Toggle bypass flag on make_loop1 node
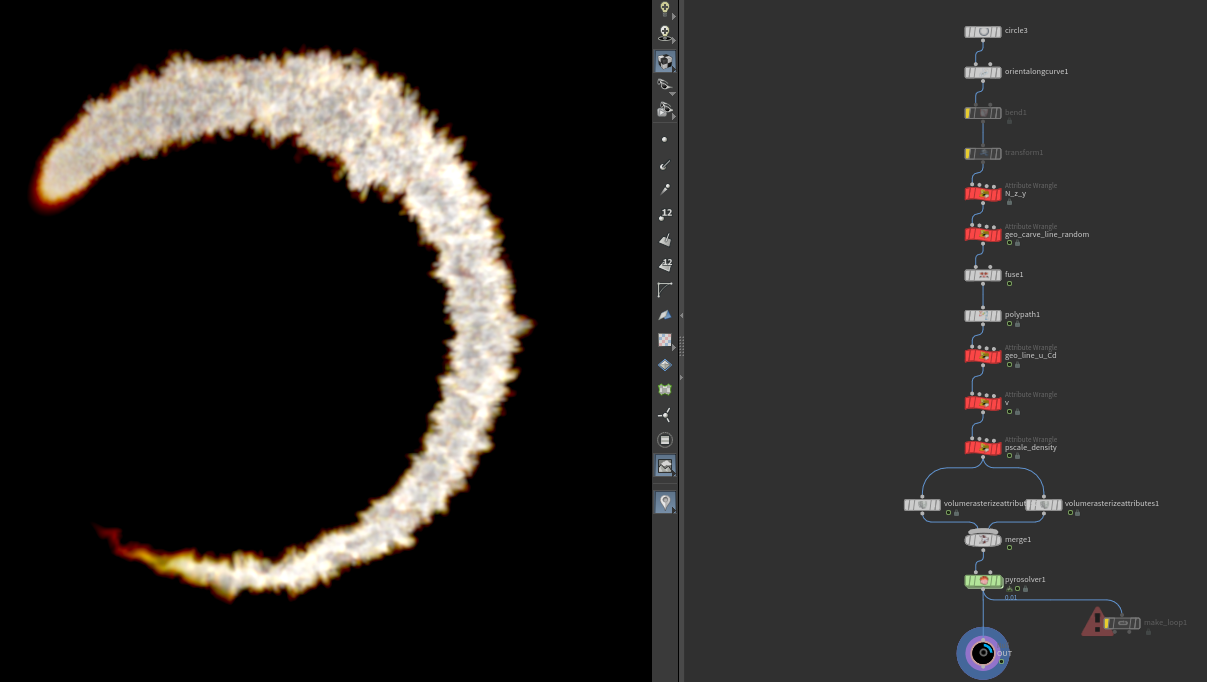The height and width of the screenshot is (682, 1207). (x=1108, y=623)
